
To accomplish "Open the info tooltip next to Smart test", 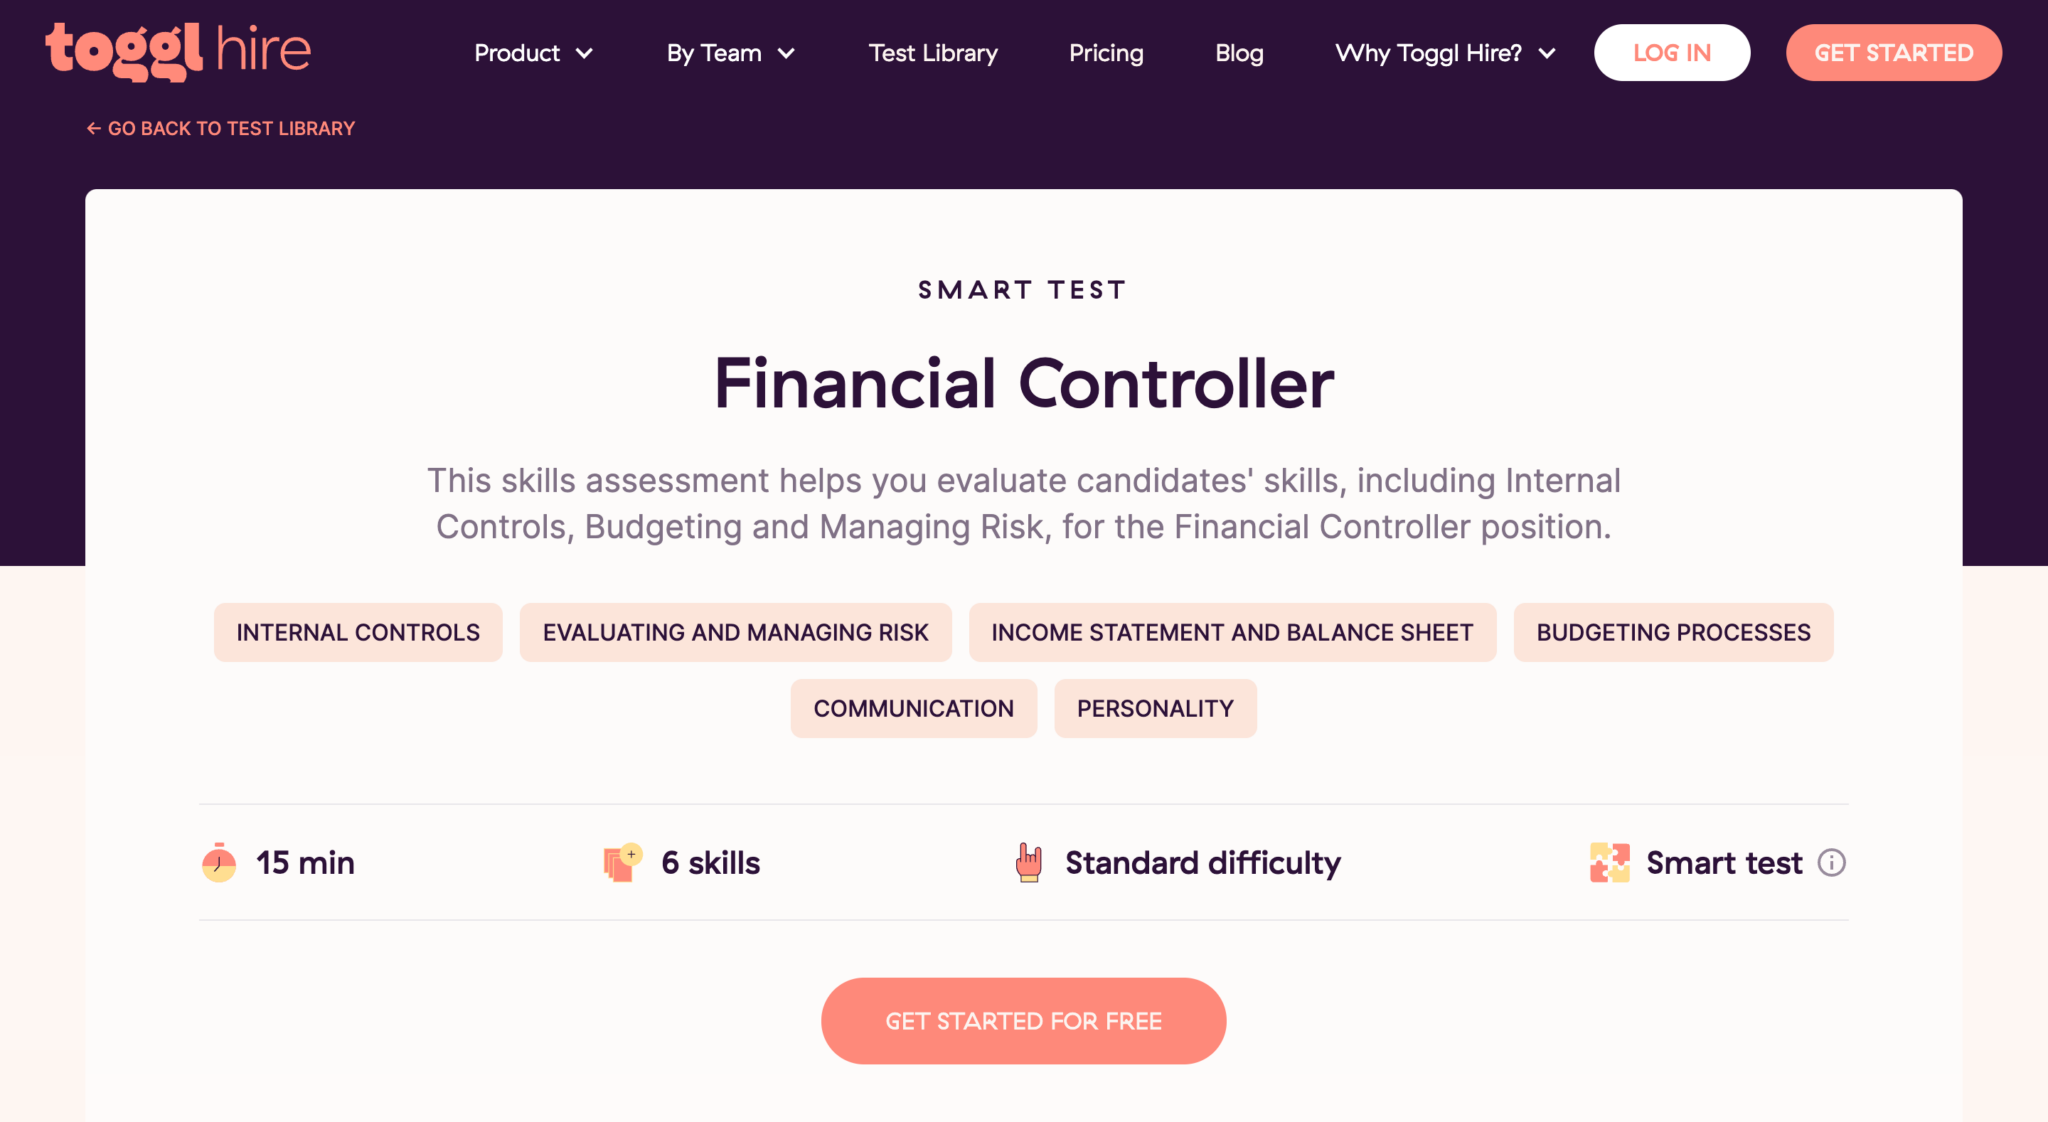I will pyautogui.click(x=1832, y=862).
